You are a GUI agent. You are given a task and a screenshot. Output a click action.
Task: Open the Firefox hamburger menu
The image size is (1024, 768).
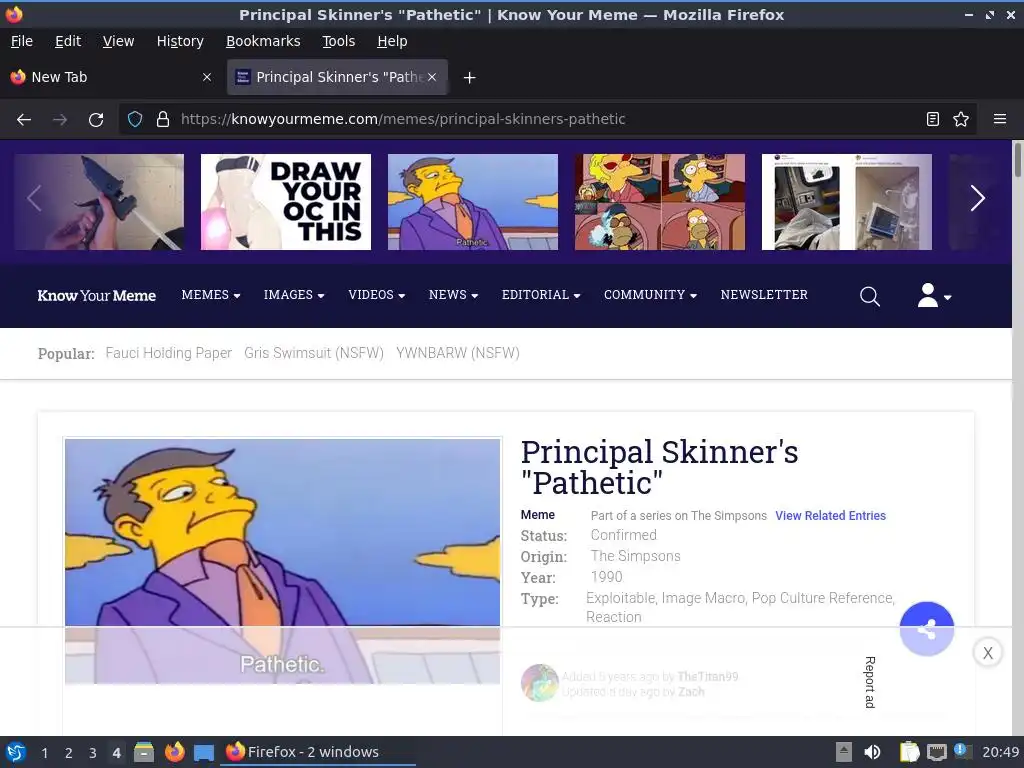pyautogui.click(x=999, y=119)
